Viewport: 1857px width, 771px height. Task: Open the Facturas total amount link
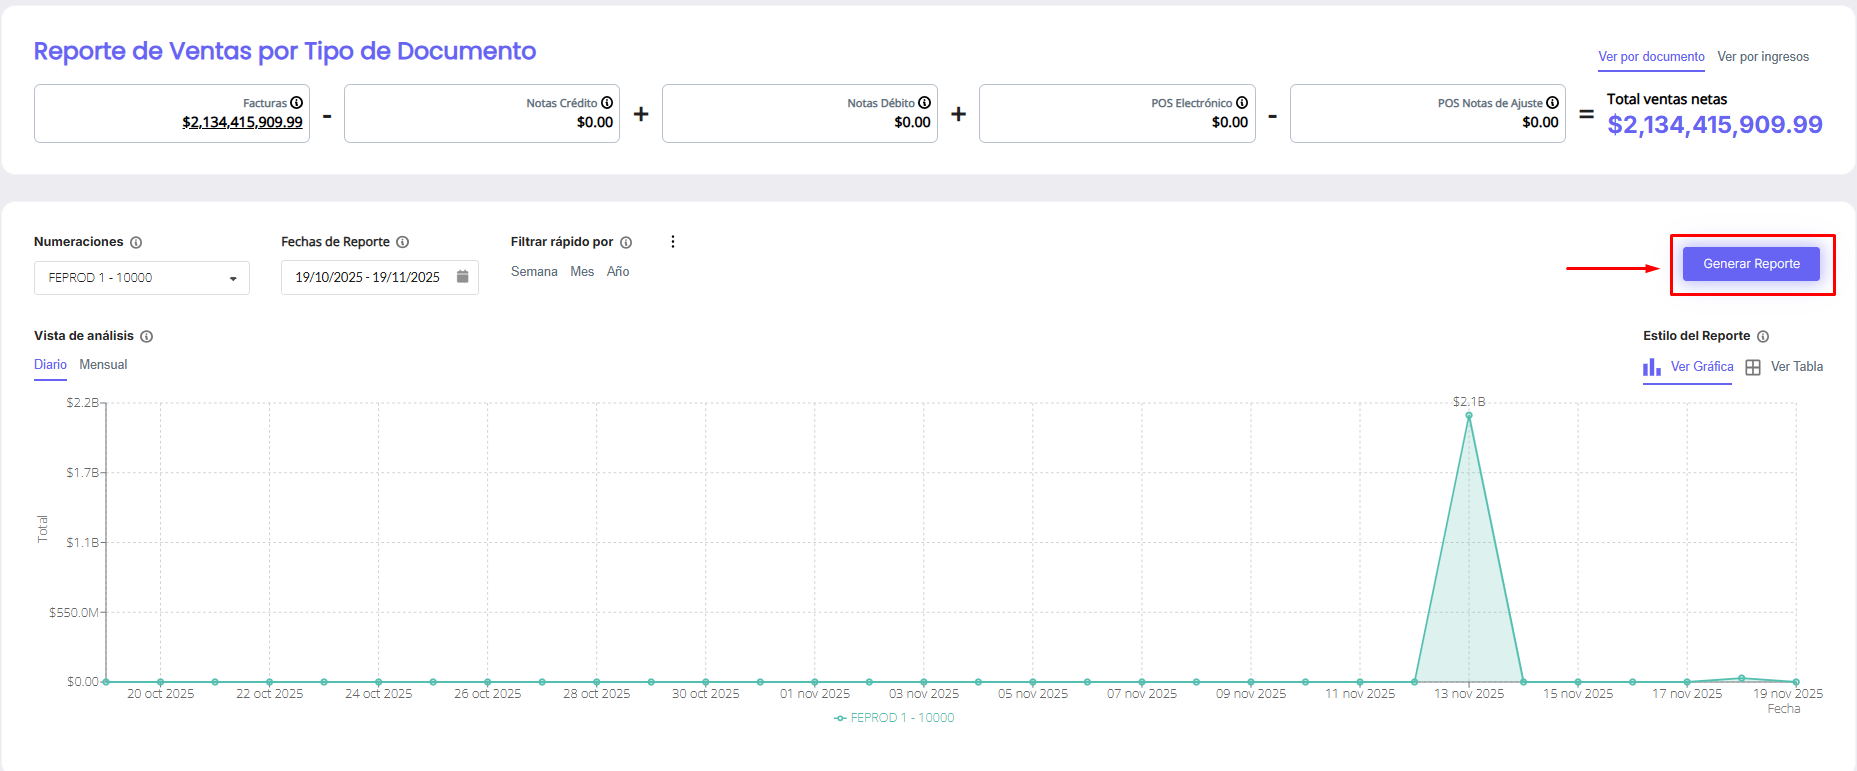(242, 122)
